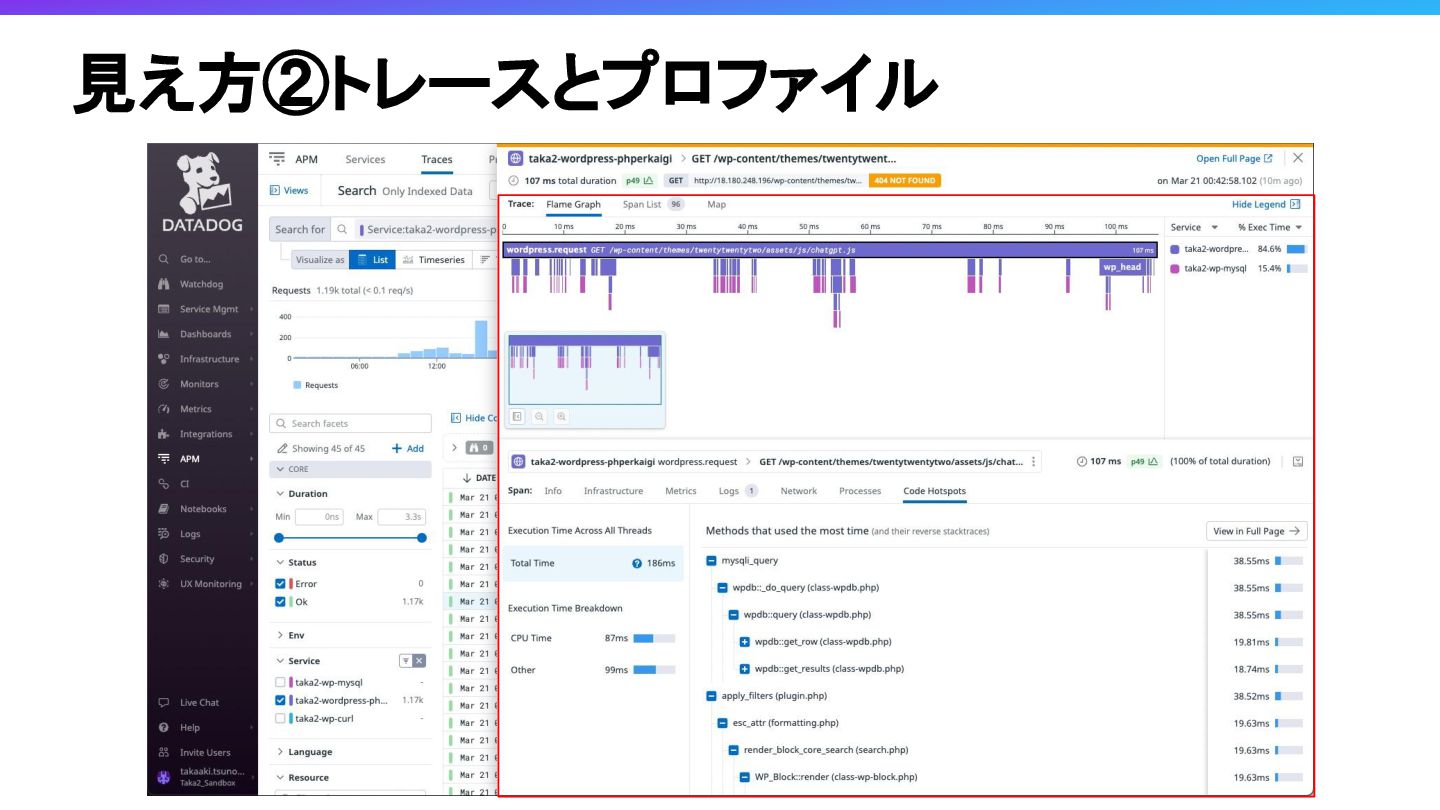Go to the APM Services tab
Screen dimensions: 1440x810
click(x=365, y=160)
